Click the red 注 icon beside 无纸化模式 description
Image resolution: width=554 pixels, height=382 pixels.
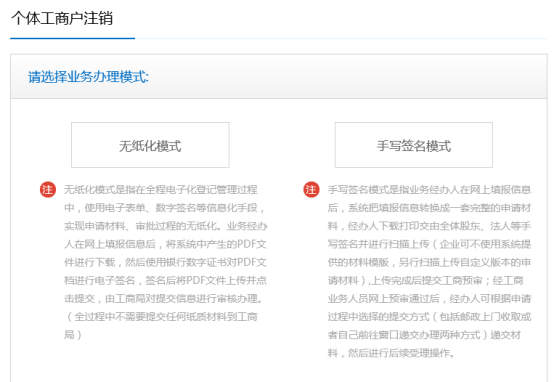pyautogui.click(x=48, y=190)
